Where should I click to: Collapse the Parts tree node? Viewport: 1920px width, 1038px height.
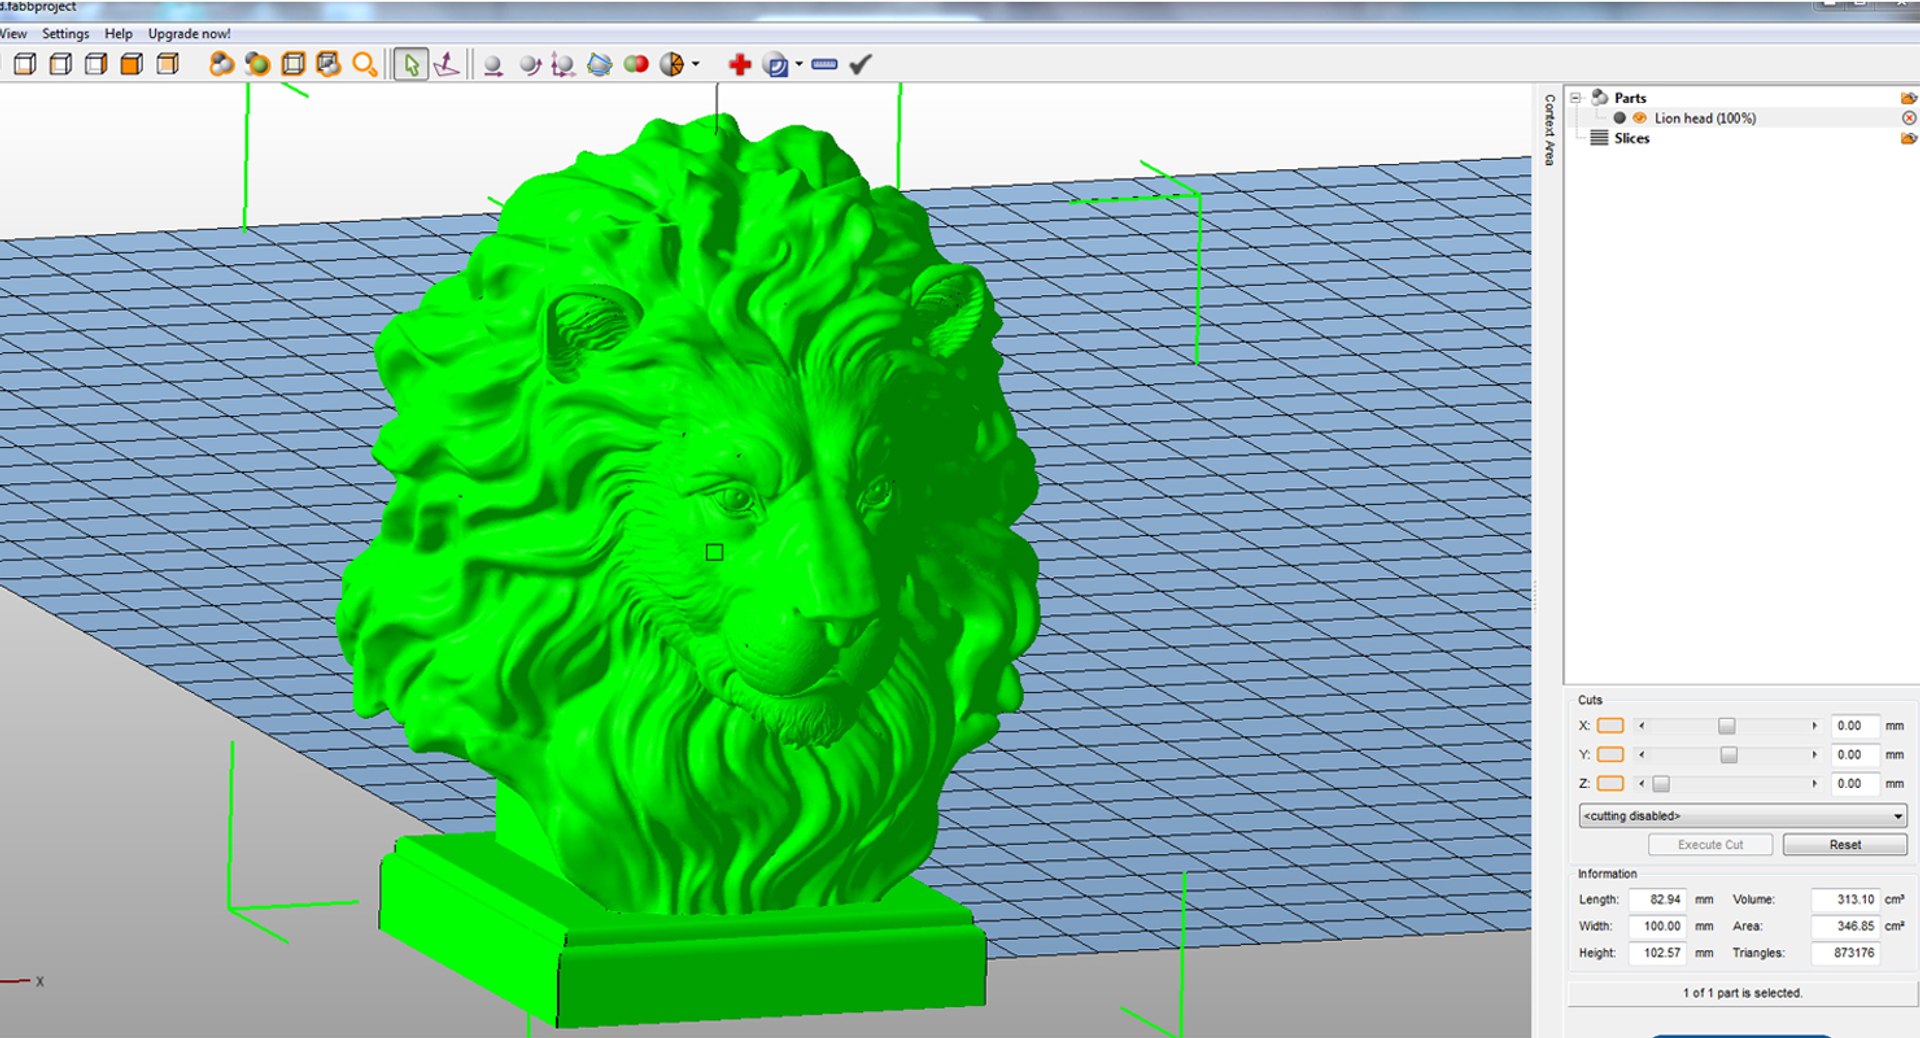[x=1575, y=98]
